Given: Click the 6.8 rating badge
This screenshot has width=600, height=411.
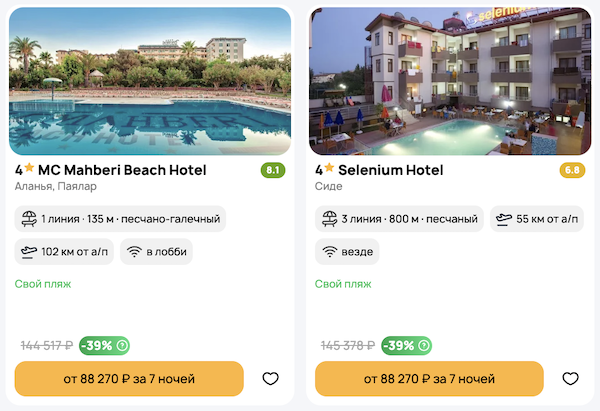Looking at the screenshot, I should 572,170.
